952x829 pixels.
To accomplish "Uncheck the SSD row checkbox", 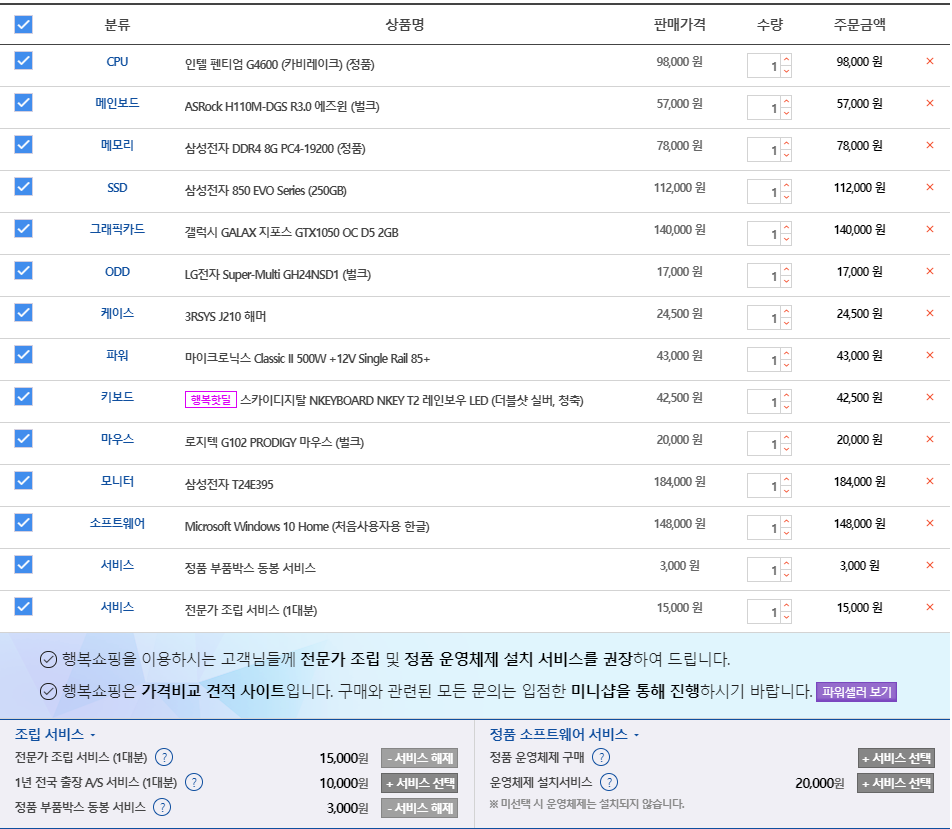I will point(23,186).
